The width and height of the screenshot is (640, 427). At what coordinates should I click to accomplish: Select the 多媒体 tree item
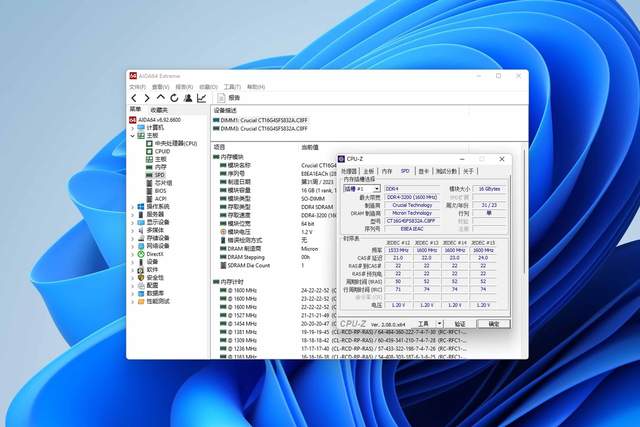pos(155,230)
